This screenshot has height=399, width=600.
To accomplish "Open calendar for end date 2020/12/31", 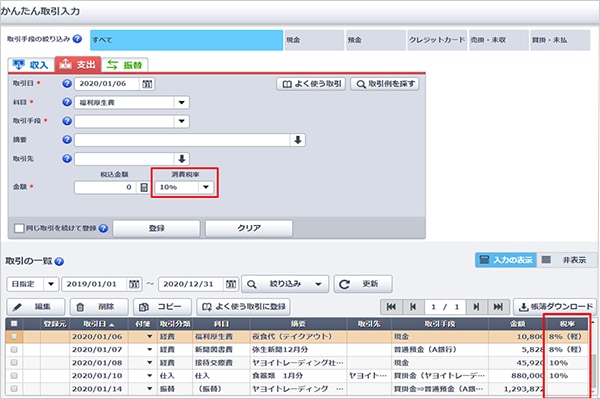I will tap(231, 284).
